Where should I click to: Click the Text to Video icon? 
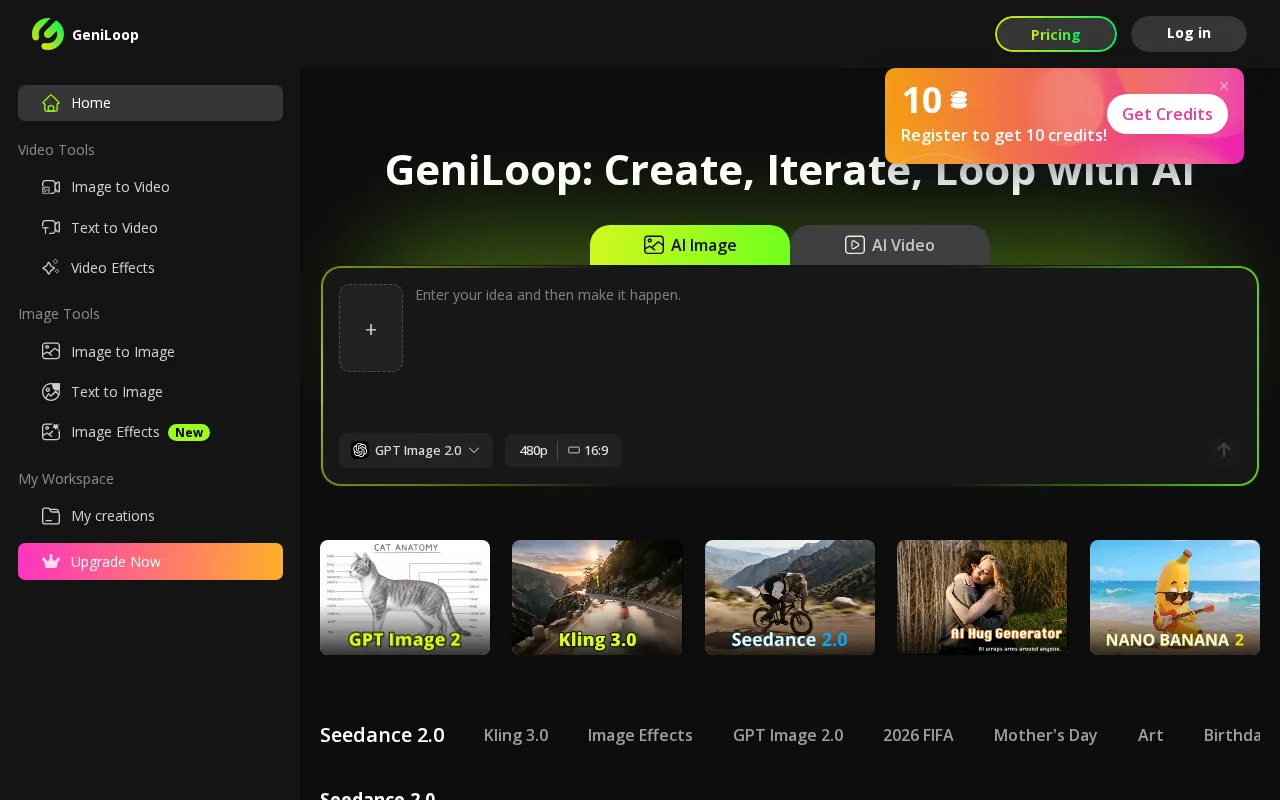[x=51, y=227]
